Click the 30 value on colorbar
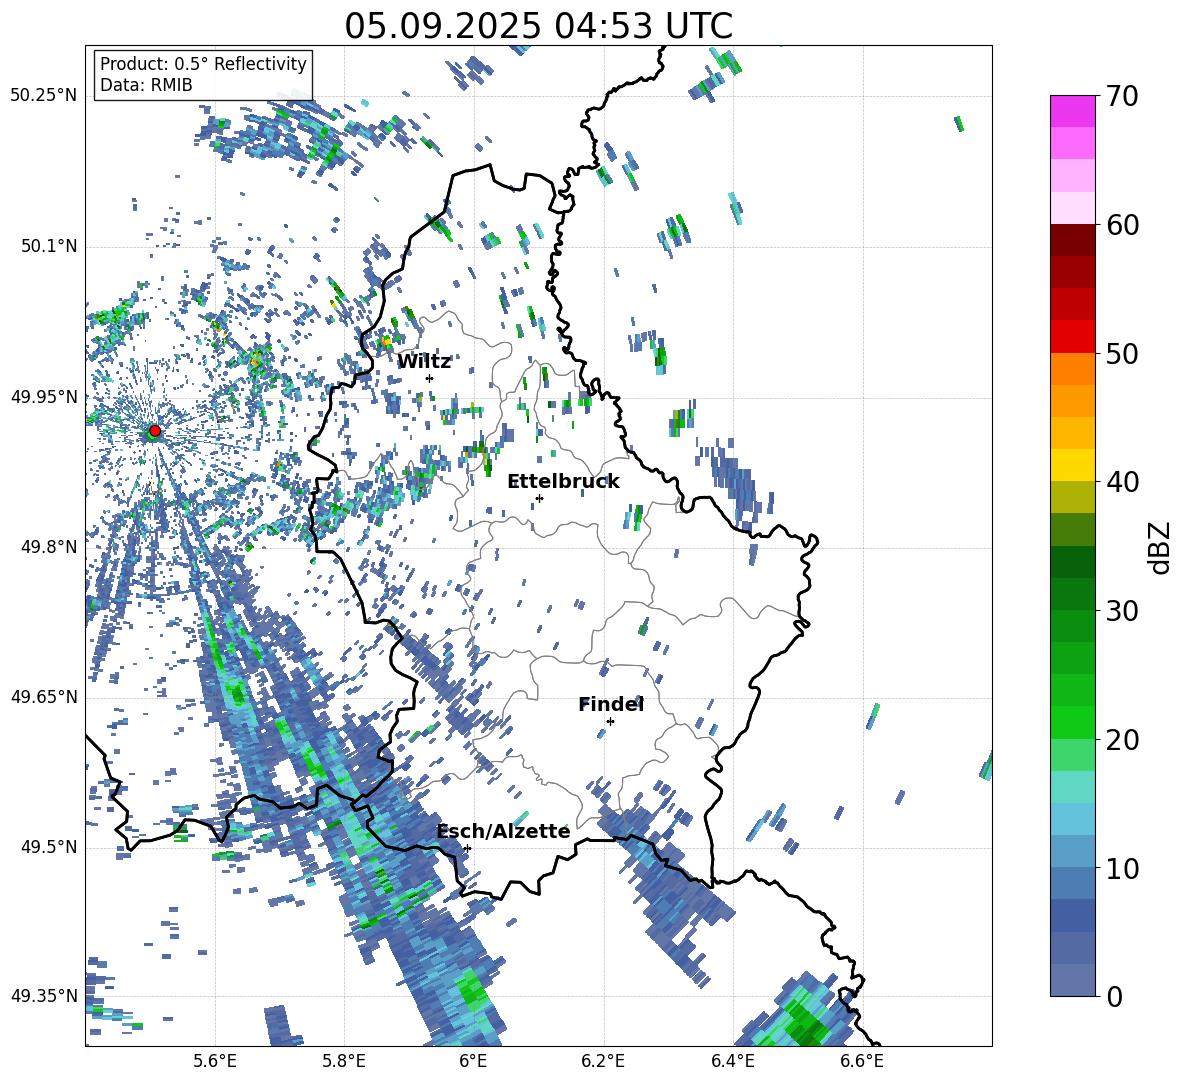This screenshot has height=1081, width=1184. [1122, 611]
